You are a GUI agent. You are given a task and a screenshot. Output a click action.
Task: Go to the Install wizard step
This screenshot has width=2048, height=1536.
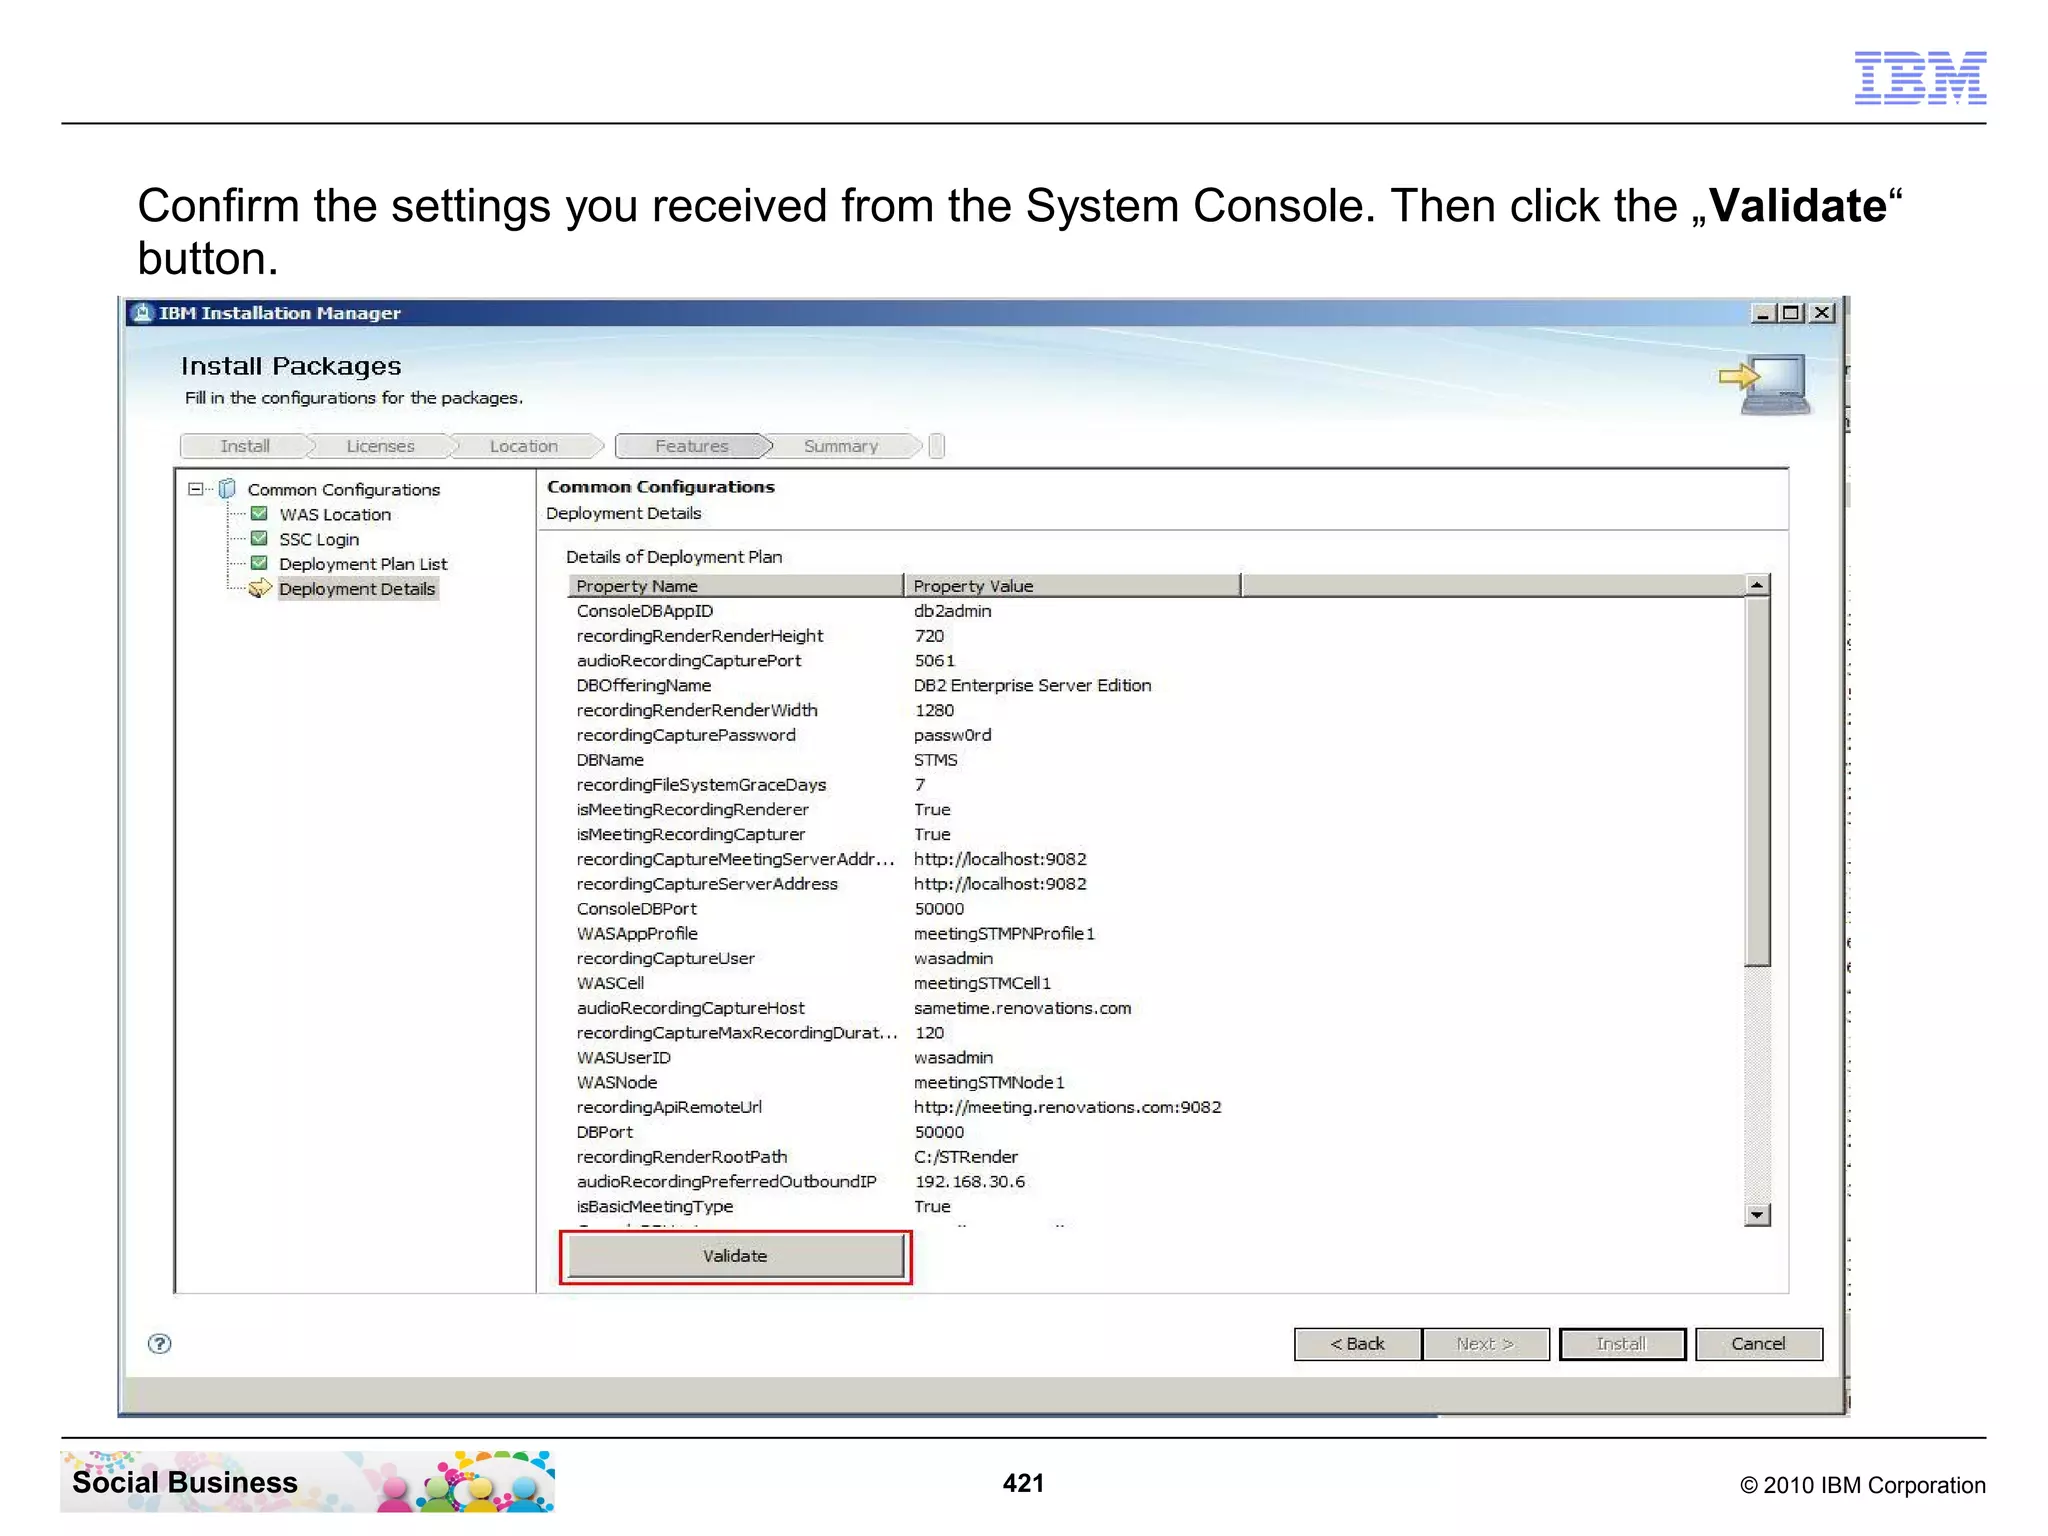[x=245, y=446]
